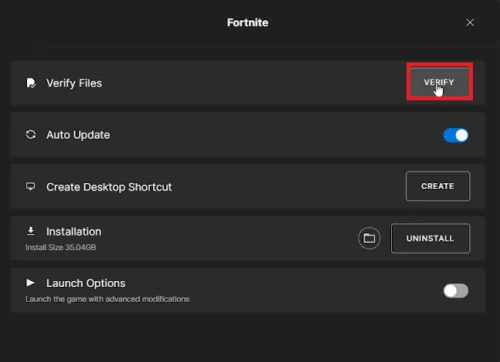Image resolution: width=500 pixels, height=362 pixels.
Task: Click the Verify Files document icon
Action: [31, 83]
